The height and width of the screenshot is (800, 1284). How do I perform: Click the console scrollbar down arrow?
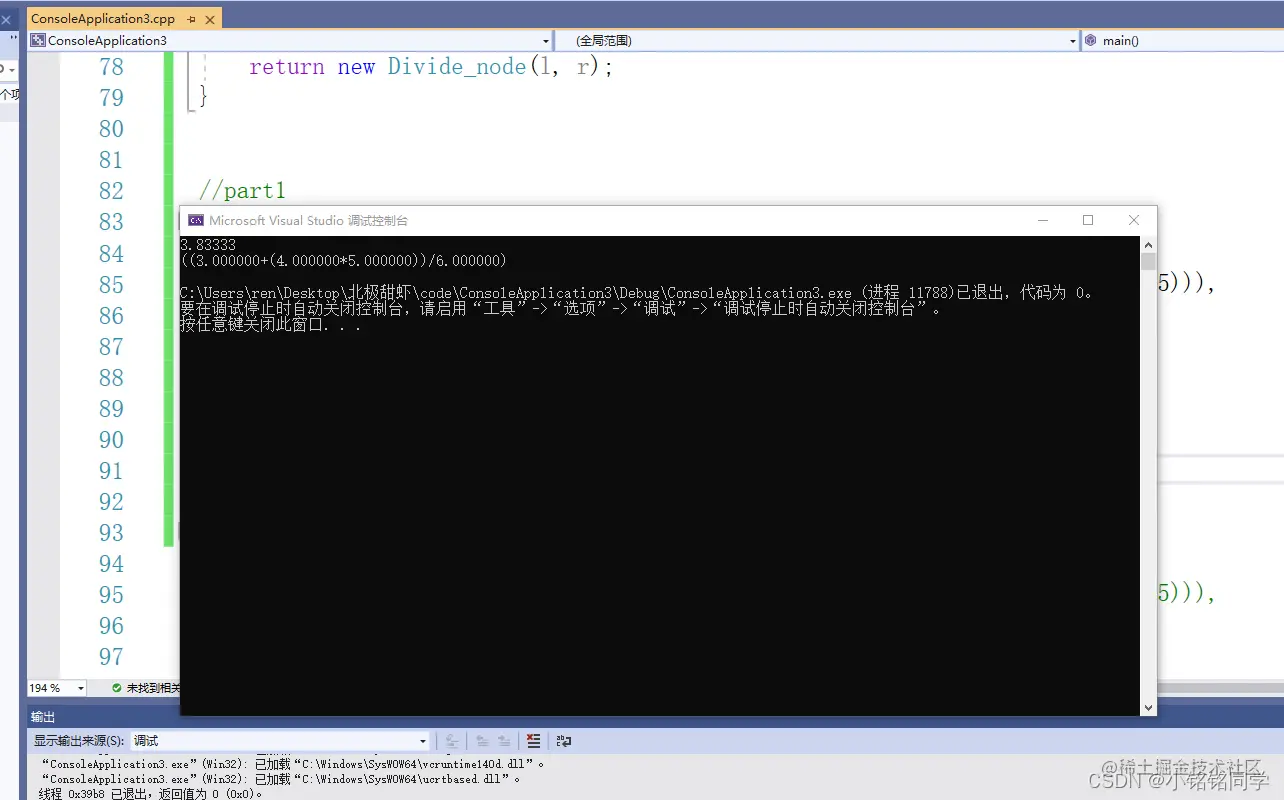[x=1148, y=707]
